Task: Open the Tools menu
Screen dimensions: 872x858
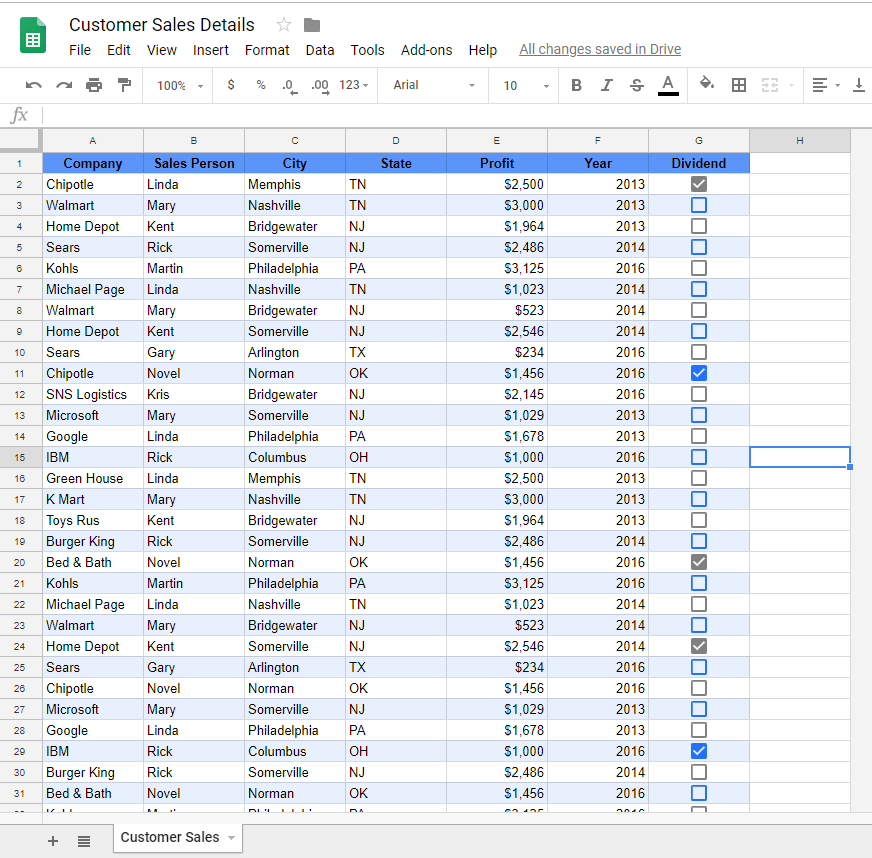Action: pyautogui.click(x=367, y=50)
